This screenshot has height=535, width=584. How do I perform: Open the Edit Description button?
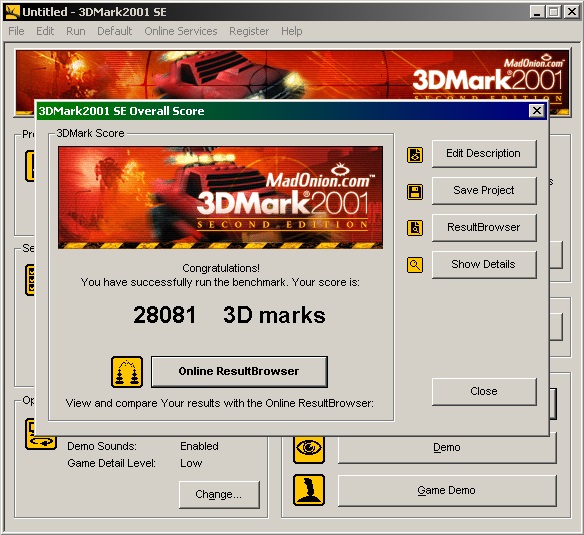click(x=484, y=153)
